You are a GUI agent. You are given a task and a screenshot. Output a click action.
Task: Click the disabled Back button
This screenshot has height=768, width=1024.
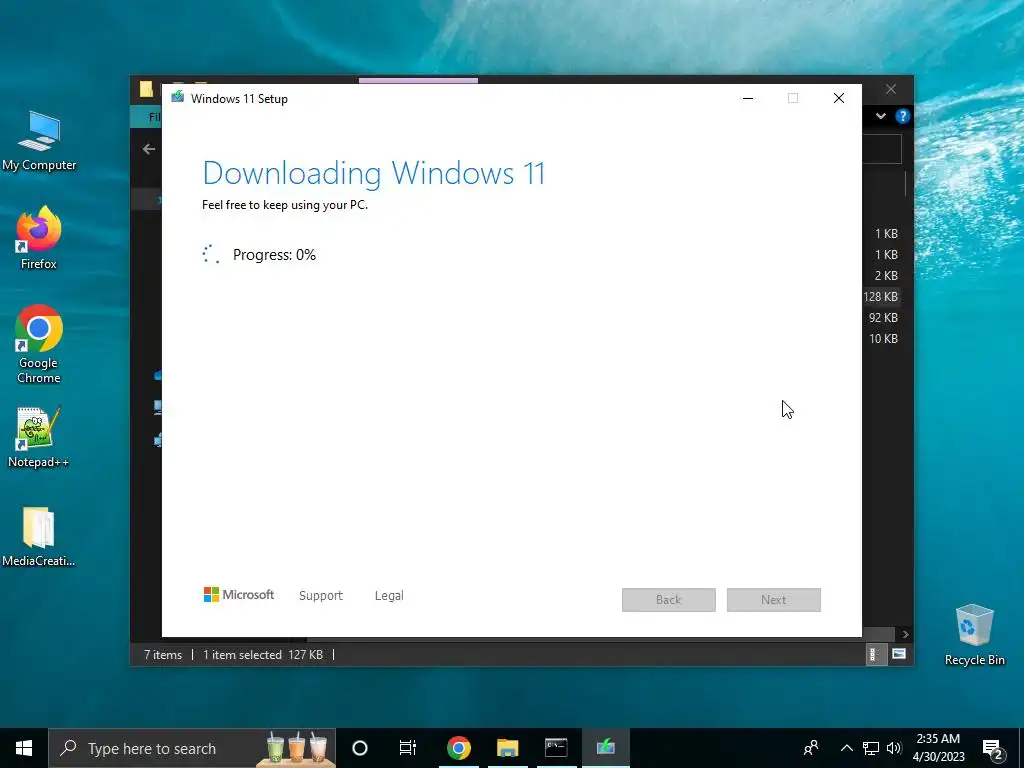[x=669, y=600]
